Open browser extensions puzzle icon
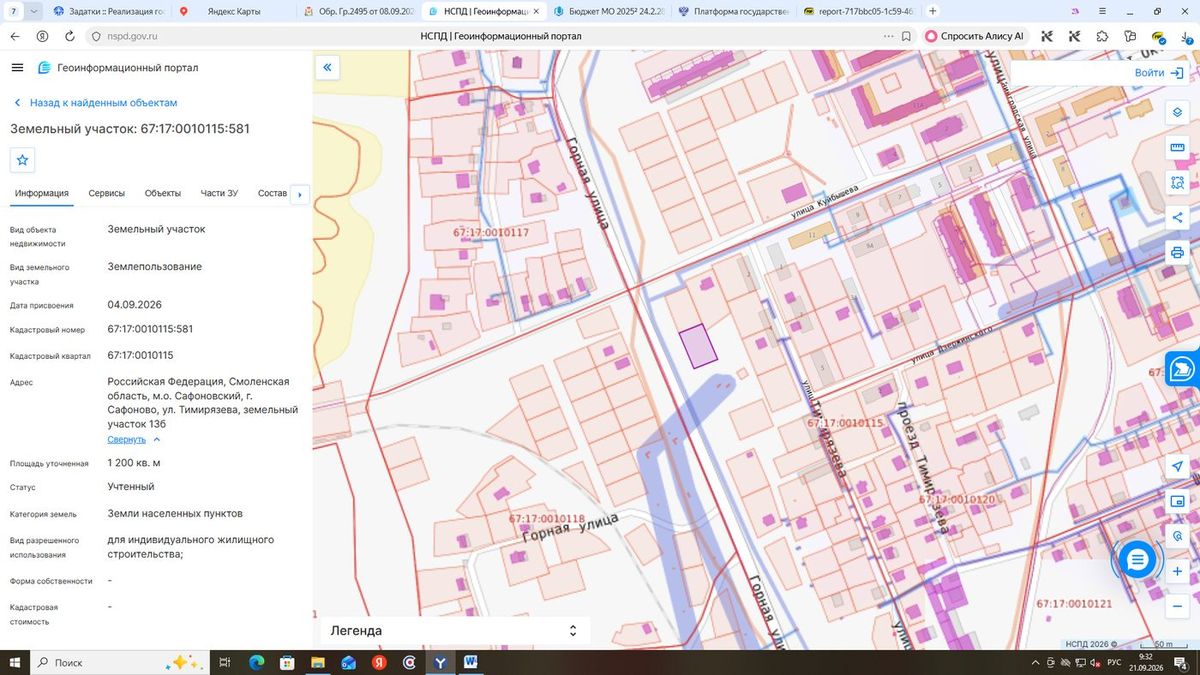Screen dimensions: 1200x675 [x=1102, y=36]
